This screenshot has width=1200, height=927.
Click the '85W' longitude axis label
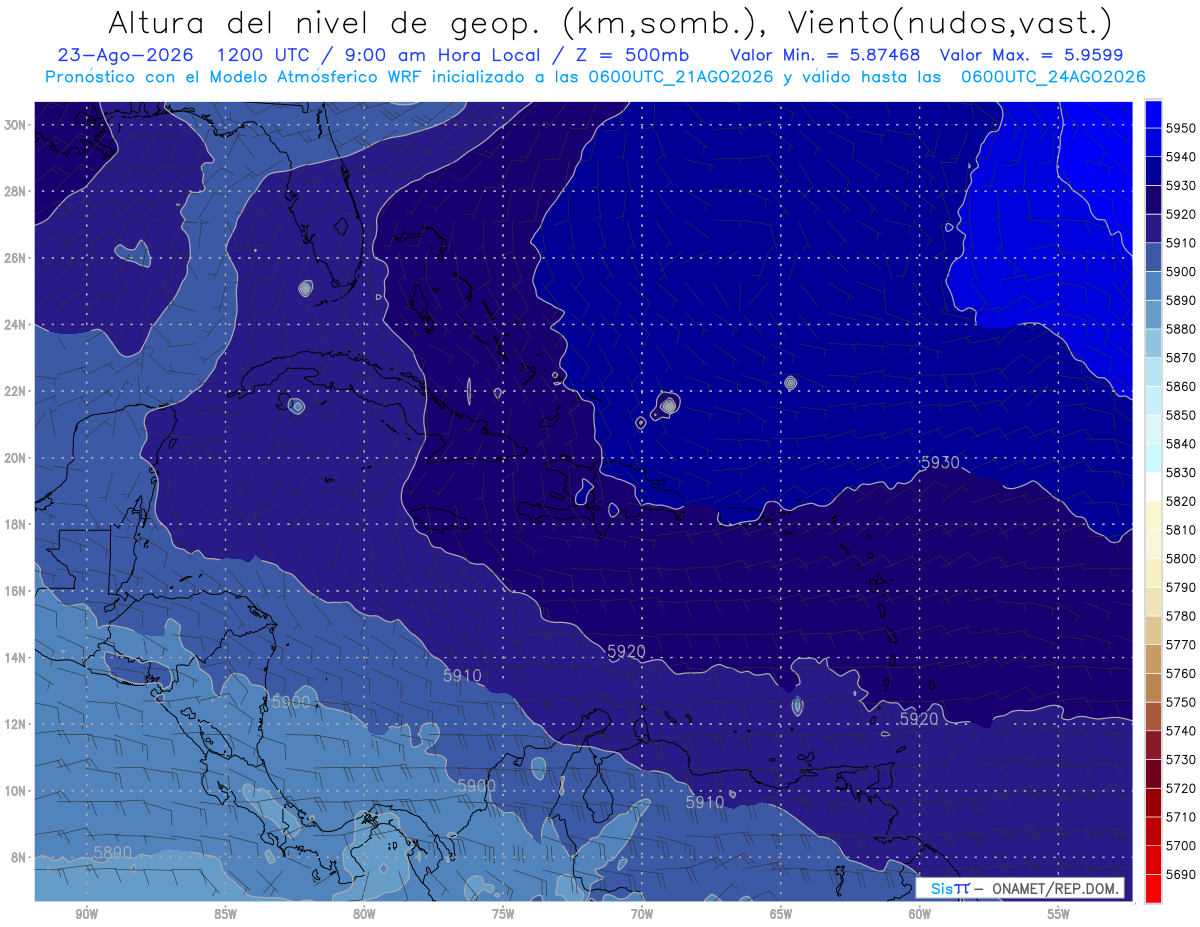point(225,914)
